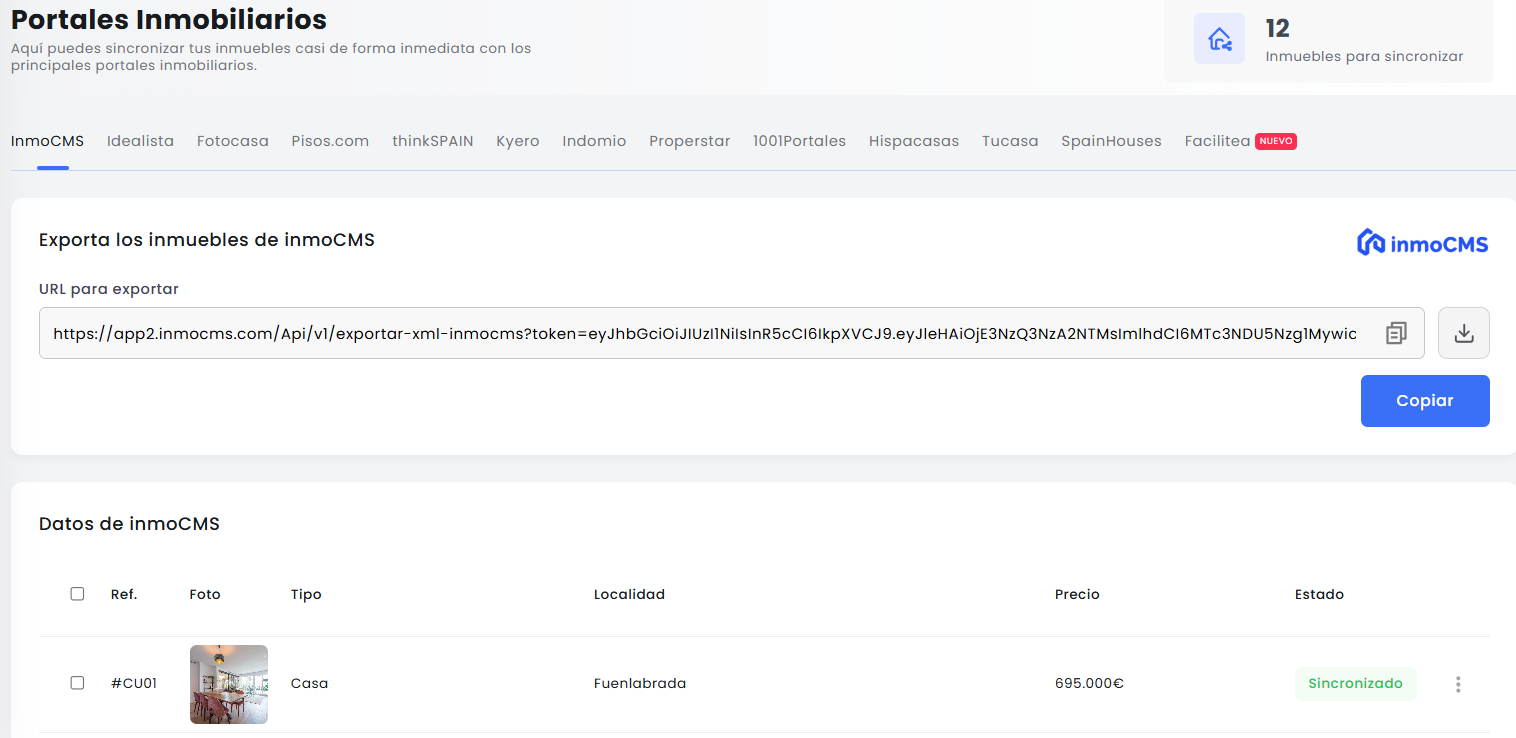
Task: Open the Casa property photo thumbnail
Action: (x=228, y=684)
